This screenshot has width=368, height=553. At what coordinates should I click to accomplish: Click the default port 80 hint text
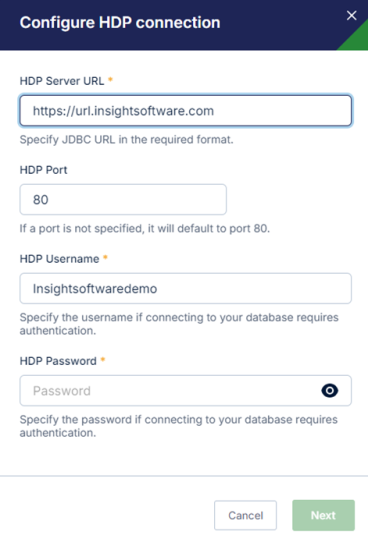[x=145, y=229]
